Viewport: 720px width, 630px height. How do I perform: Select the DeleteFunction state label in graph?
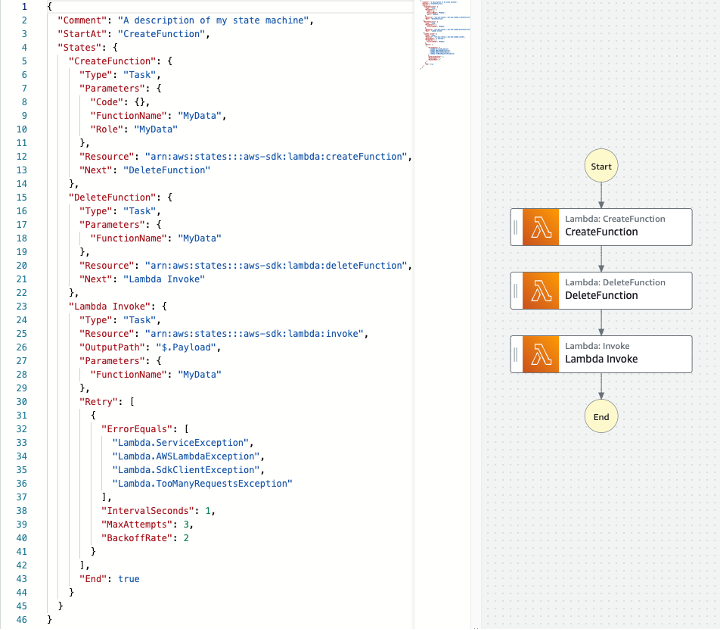point(601,295)
